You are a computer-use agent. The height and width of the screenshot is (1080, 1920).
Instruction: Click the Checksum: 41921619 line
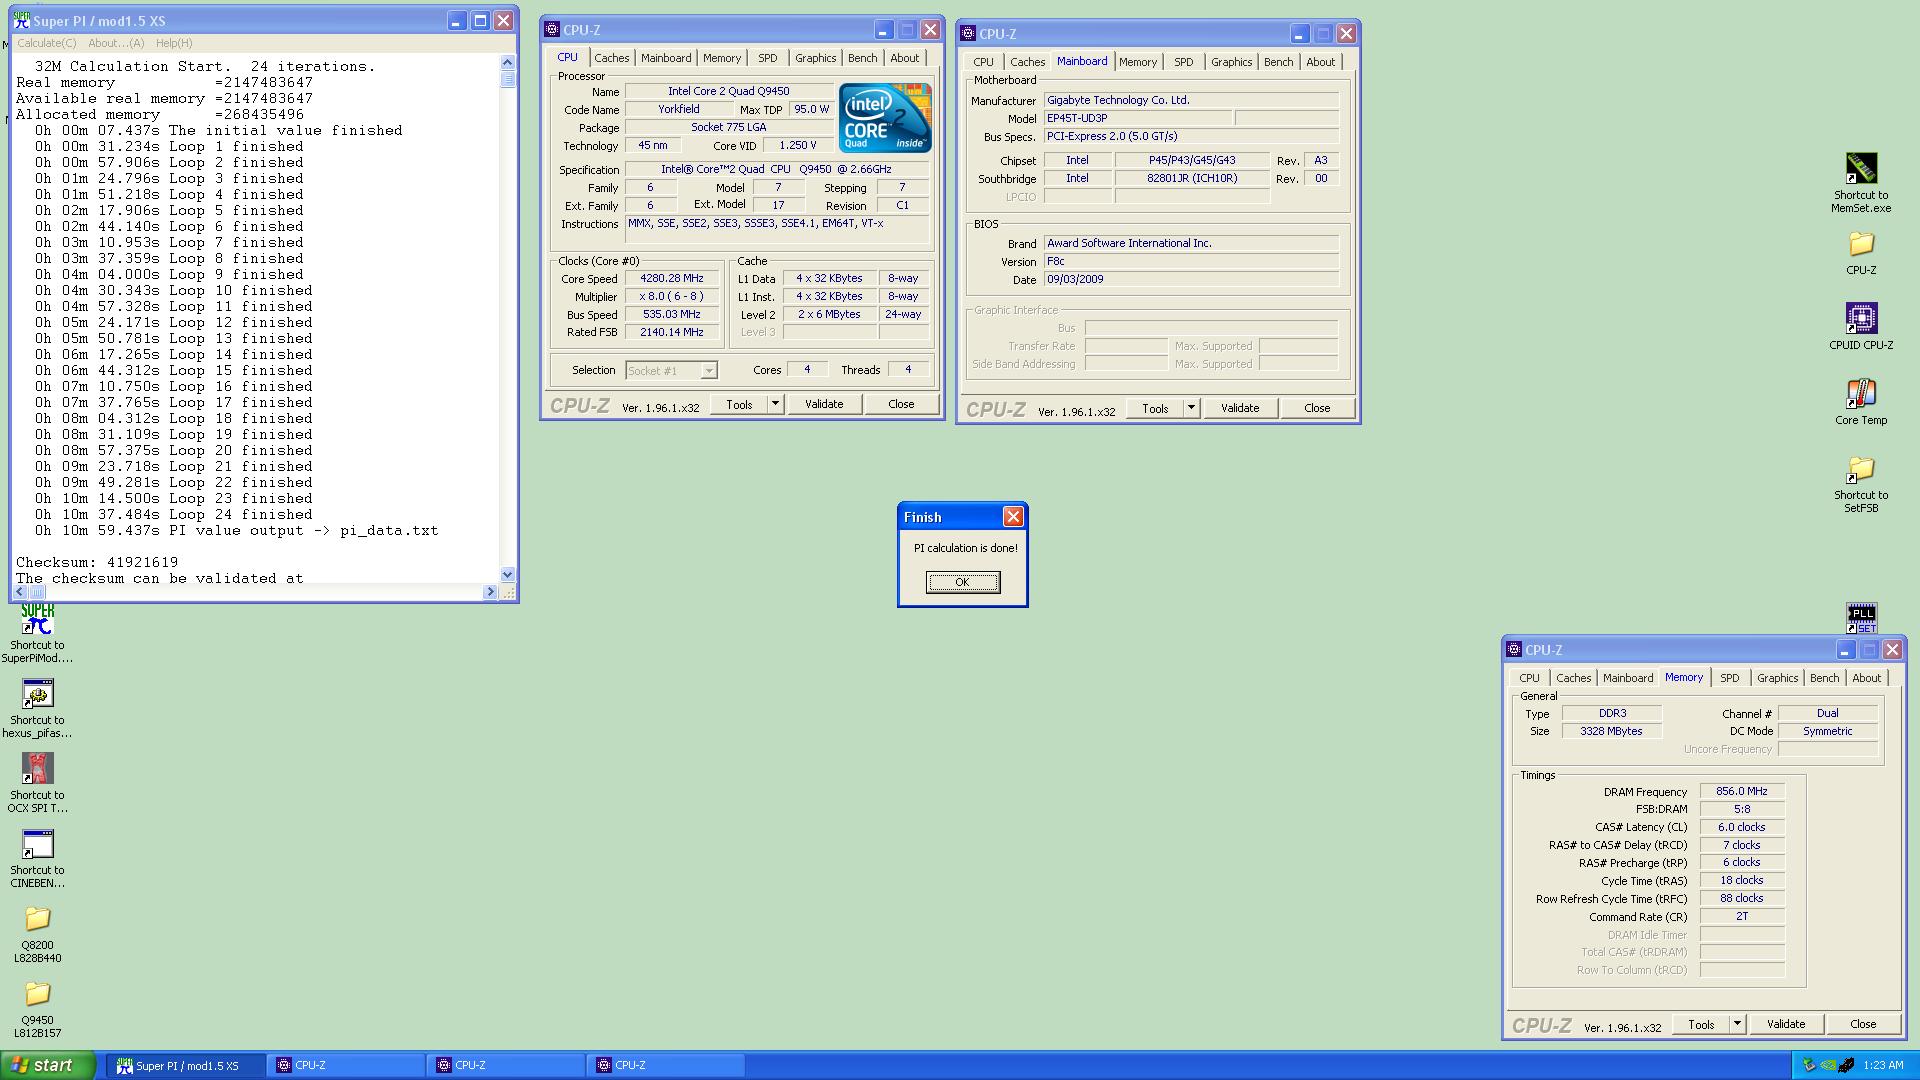pyautogui.click(x=97, y=563)
